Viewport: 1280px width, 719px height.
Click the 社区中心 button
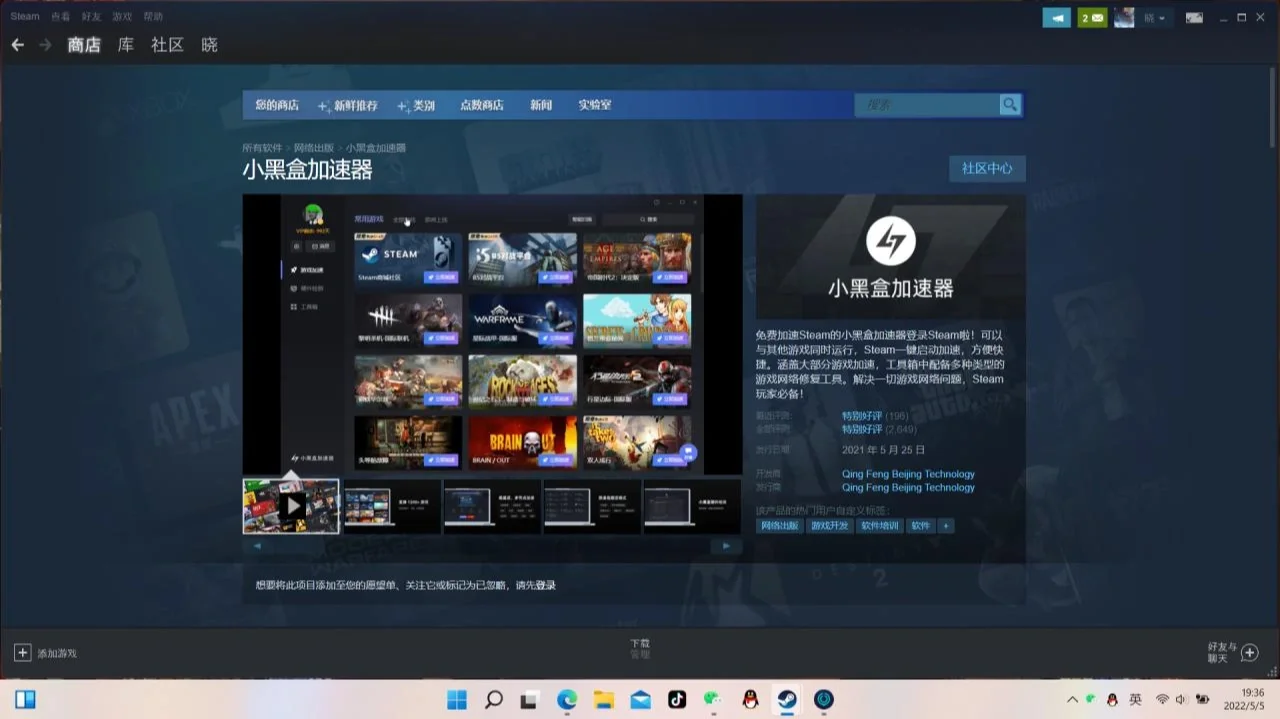(x=987, y=169)
